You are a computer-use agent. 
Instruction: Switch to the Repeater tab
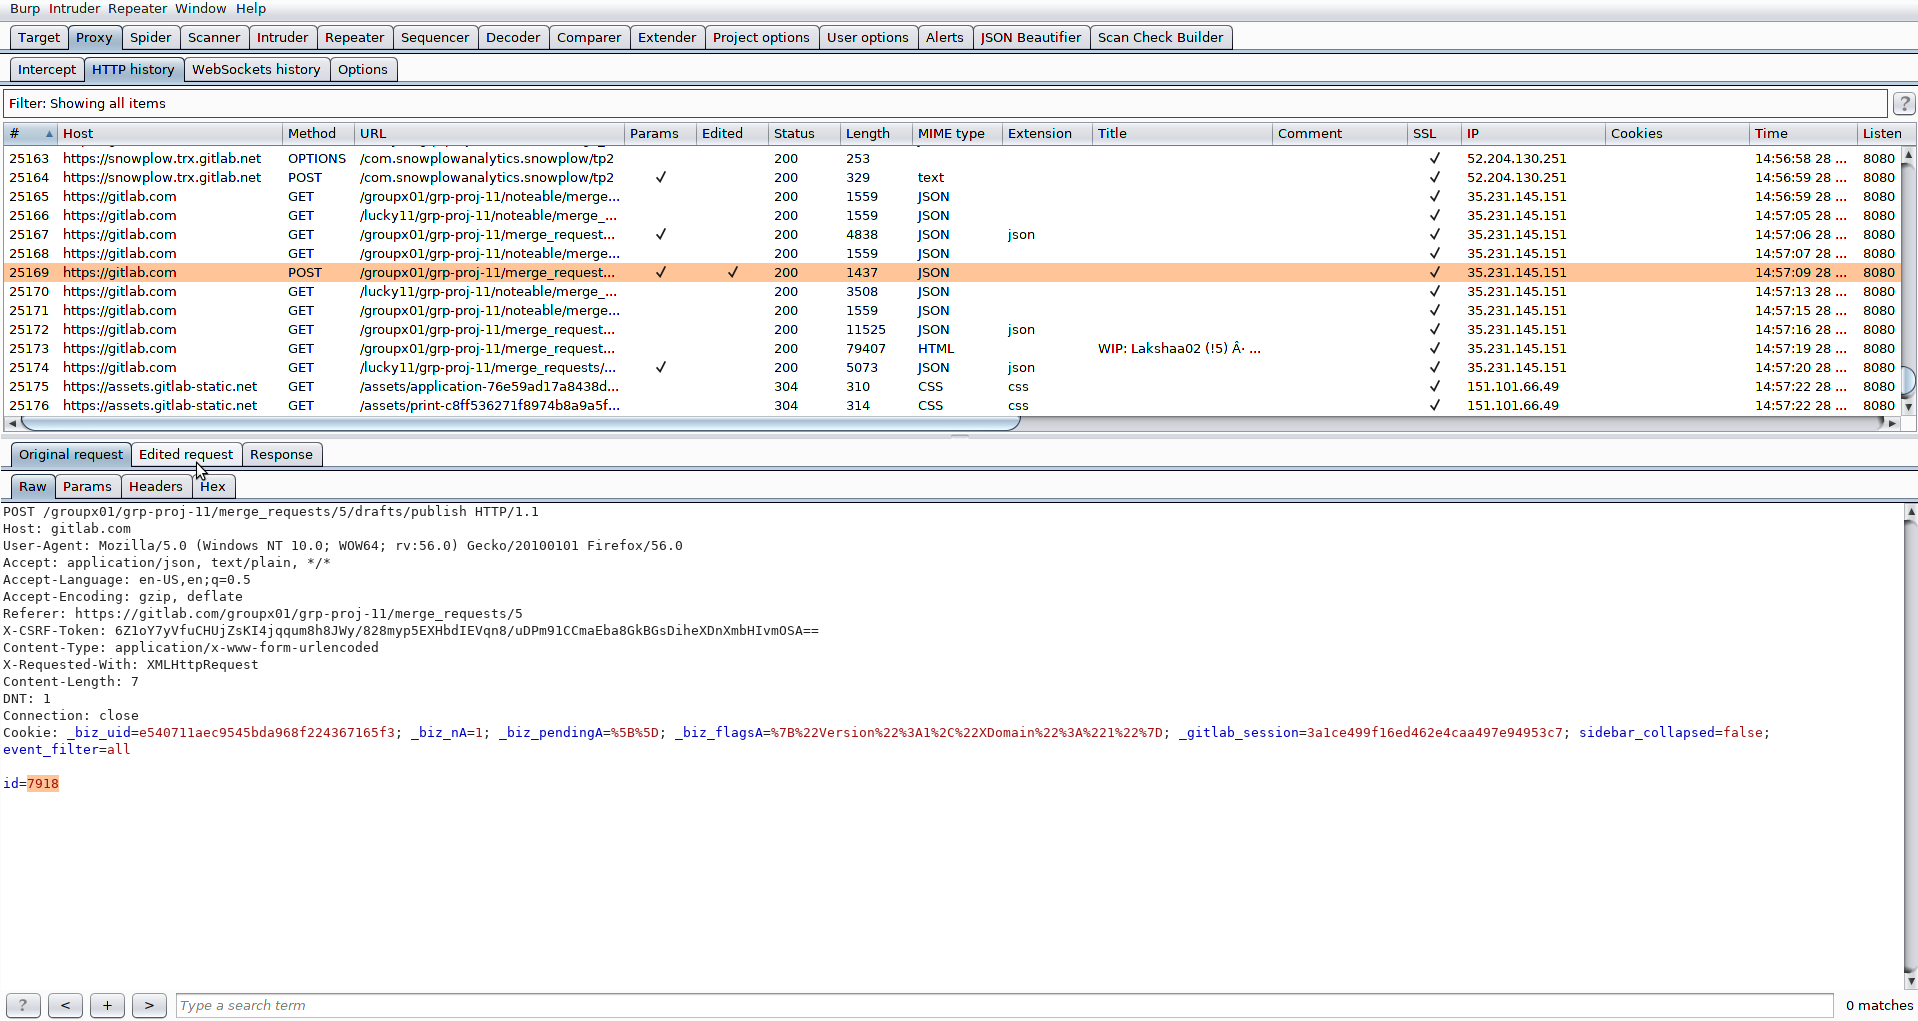click(x=354, y=38)
